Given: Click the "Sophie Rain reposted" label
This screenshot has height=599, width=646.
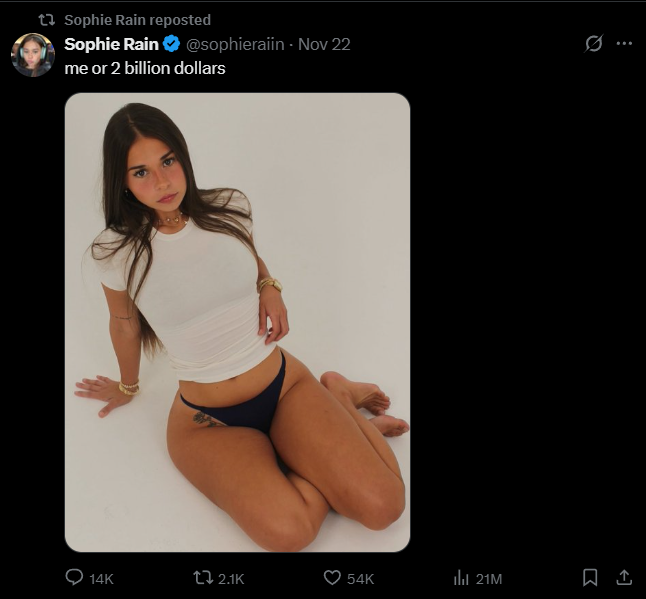Looking at the screenshot, I should point(137,20).
